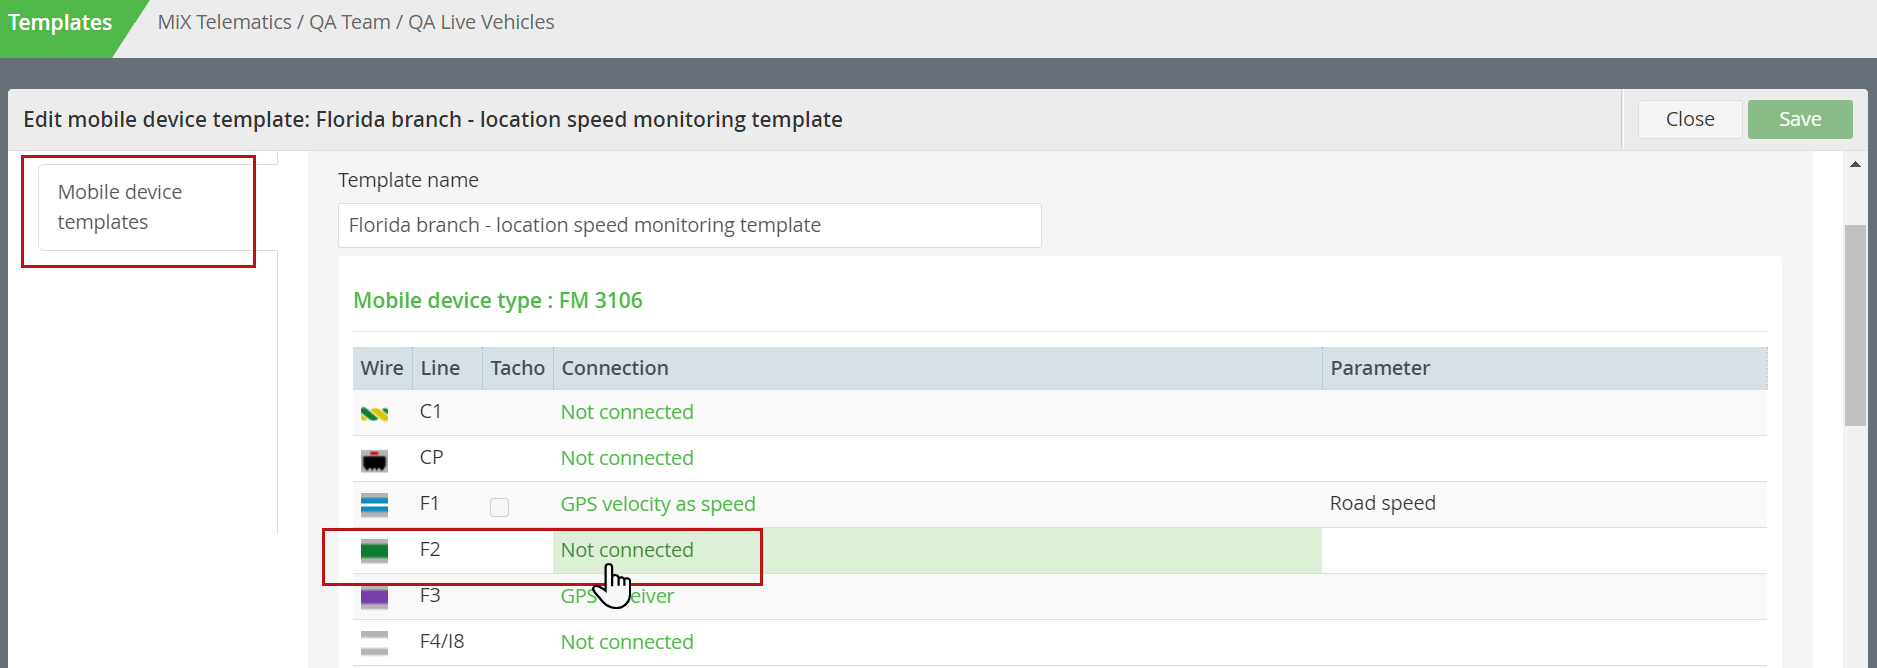Image resolution: width=1877 pixels, height=668 pixels.
Task: Click the Save button
Action: coord(1799,119)
